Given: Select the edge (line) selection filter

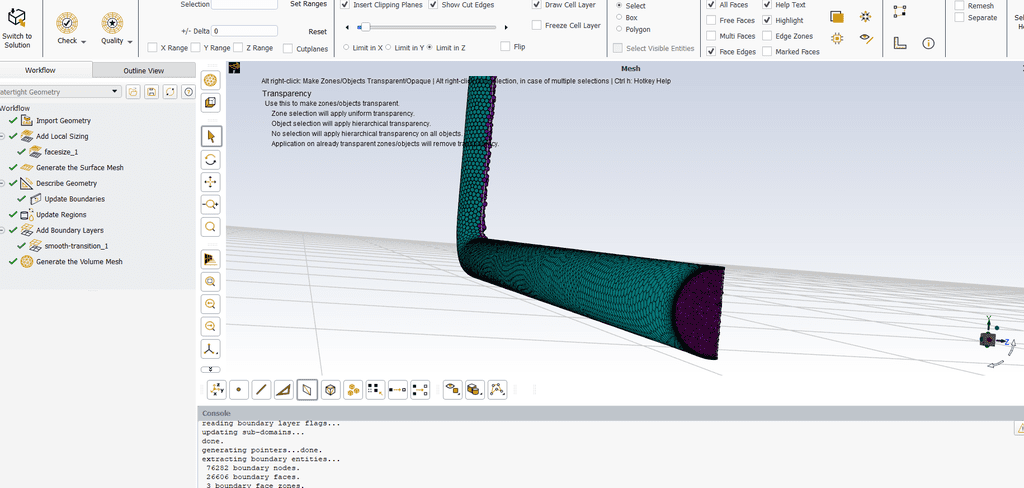Looking at the screenshot, I should [x=261, y=390].
